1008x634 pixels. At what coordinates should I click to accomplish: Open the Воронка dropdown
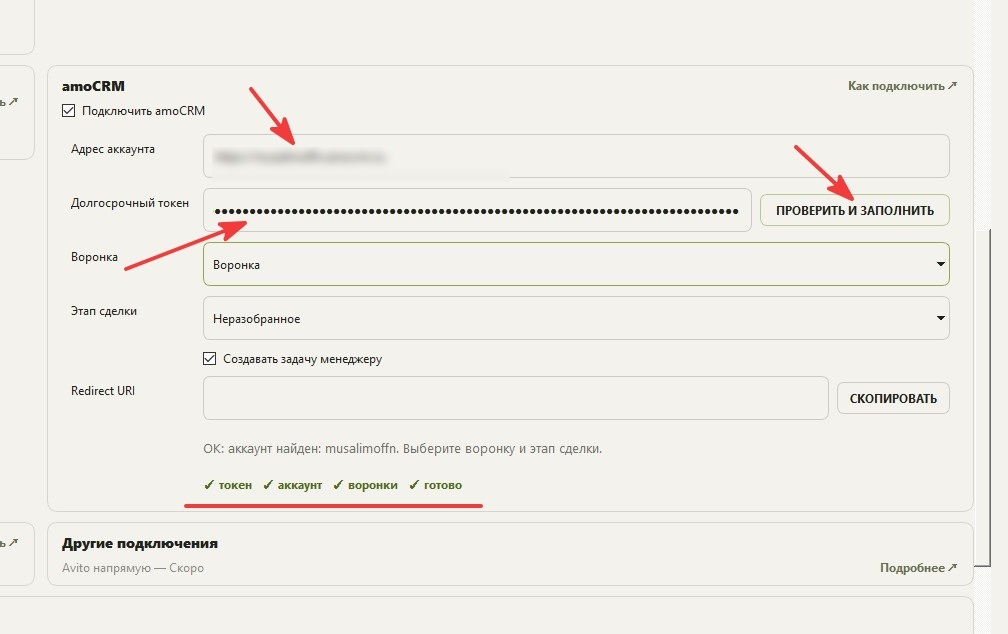576,264
